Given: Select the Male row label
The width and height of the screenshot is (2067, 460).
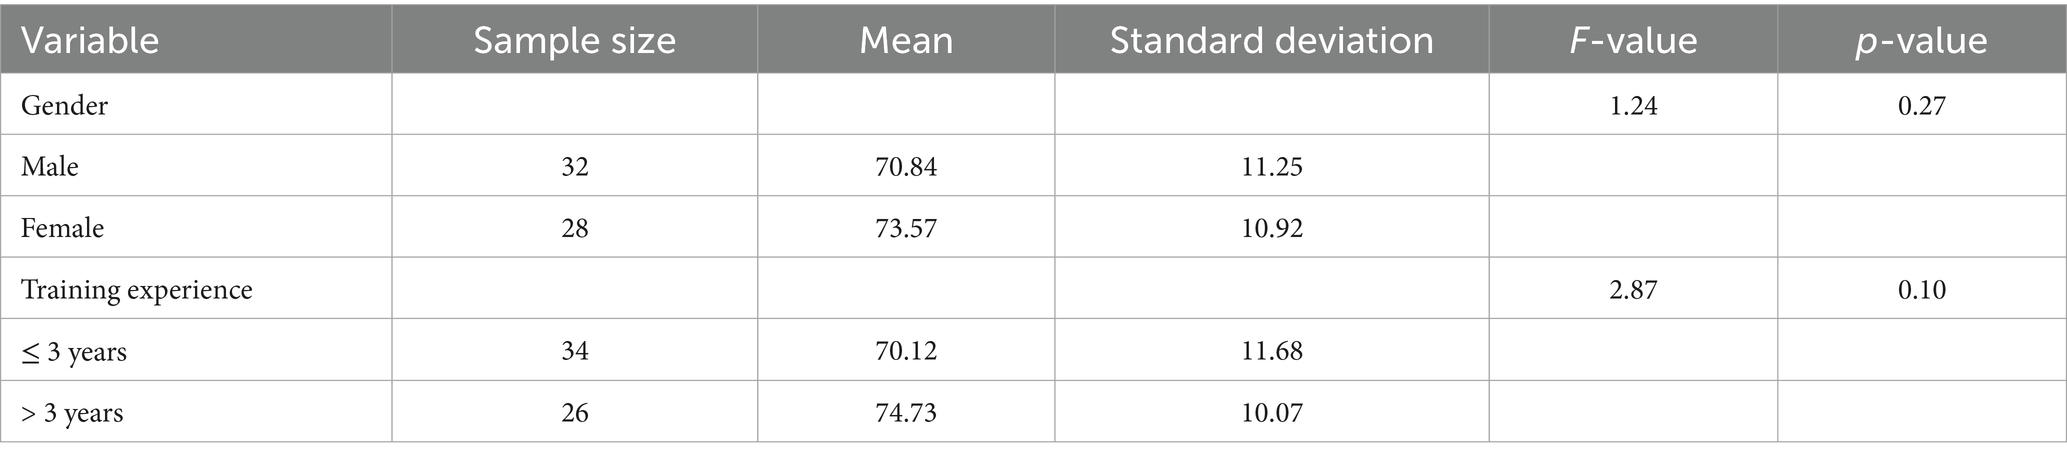Looking at the screenshot, I should (x=50, y=166).
